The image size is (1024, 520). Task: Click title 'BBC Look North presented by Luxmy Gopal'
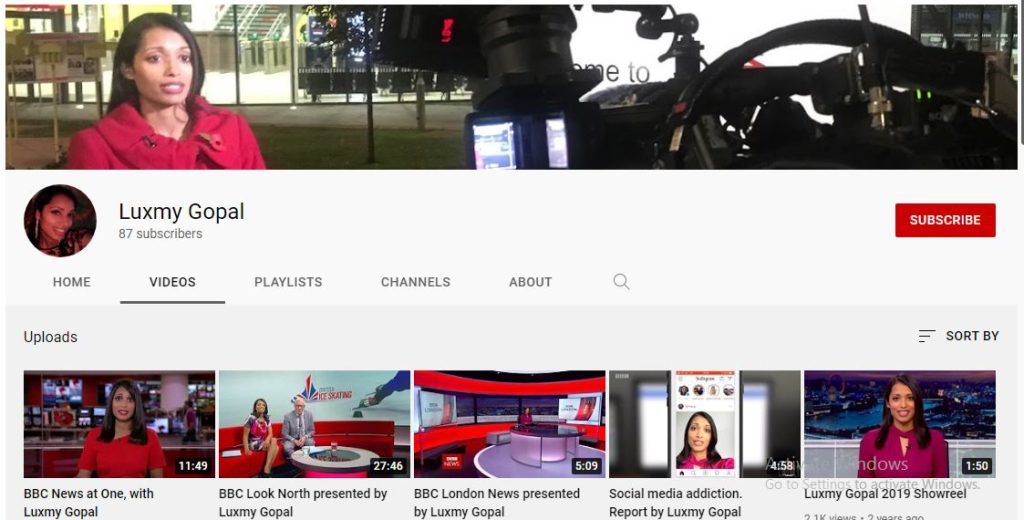click(x=303, y=502)
